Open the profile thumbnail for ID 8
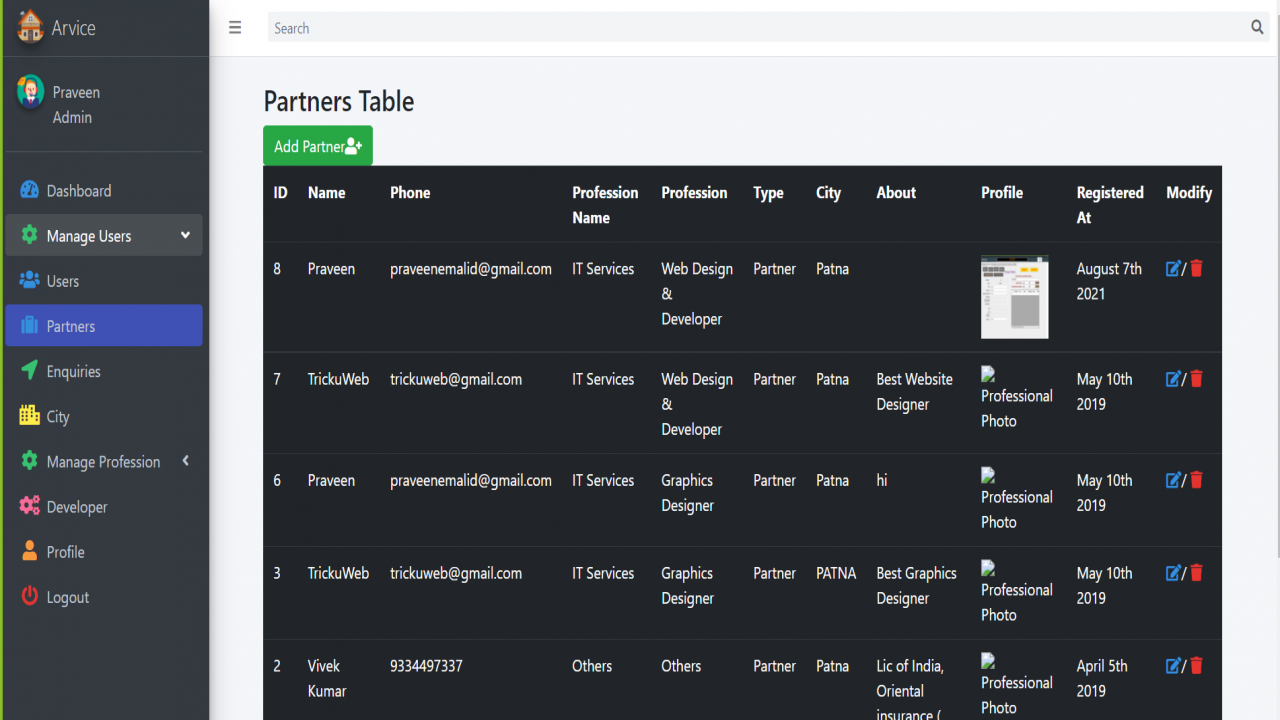 1015,297
